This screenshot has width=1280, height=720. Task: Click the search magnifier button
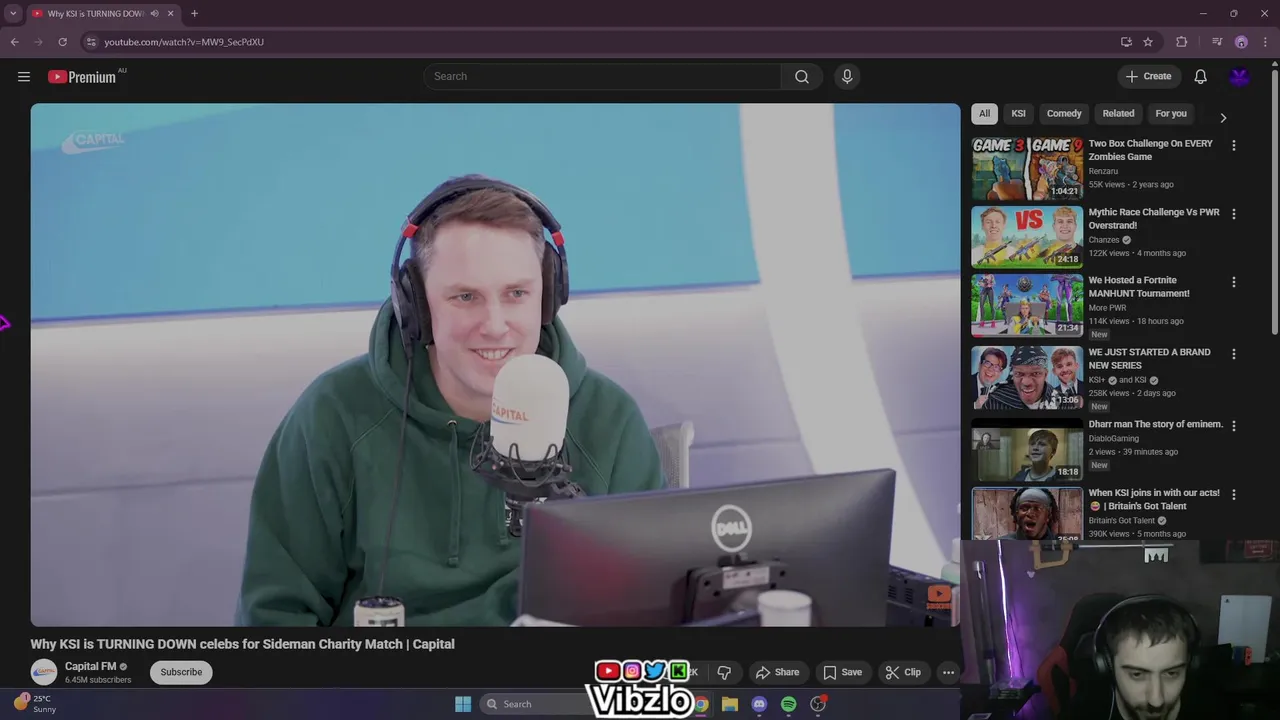[x=802, y=77]
